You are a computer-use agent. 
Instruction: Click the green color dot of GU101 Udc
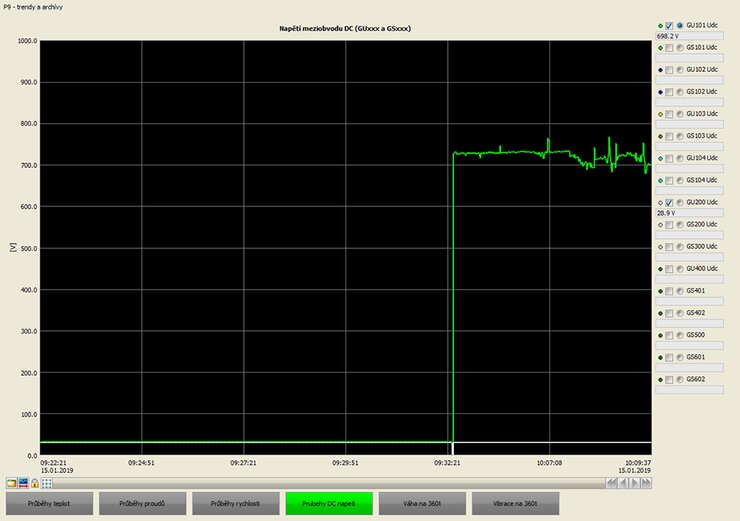point(660,26)
